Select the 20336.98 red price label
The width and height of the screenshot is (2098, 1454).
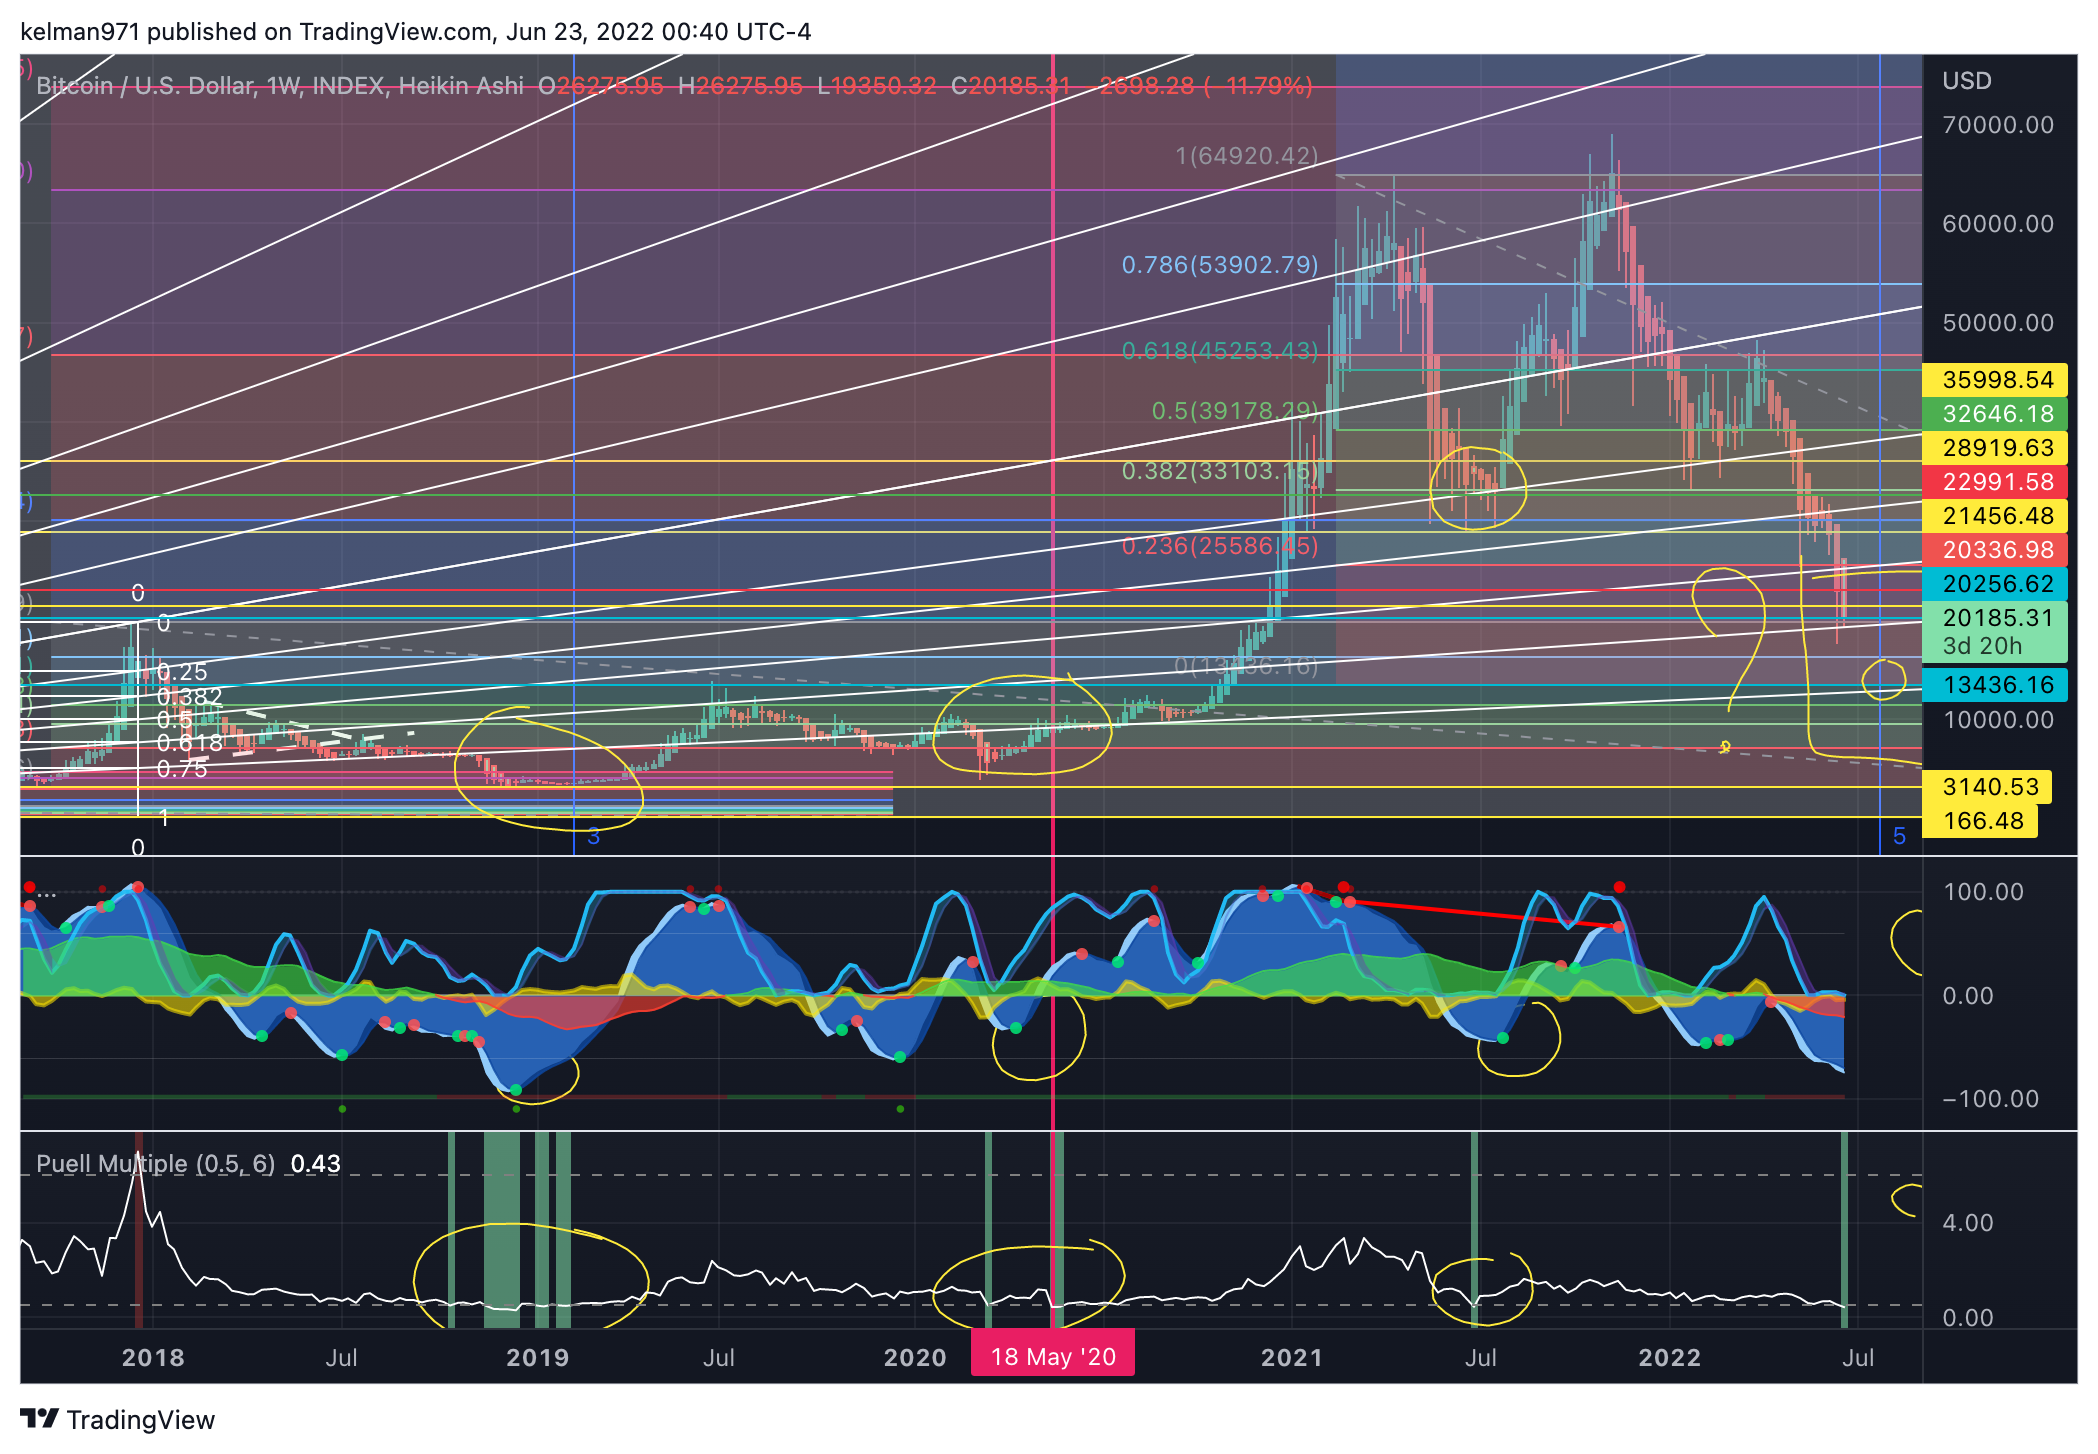1994,550
